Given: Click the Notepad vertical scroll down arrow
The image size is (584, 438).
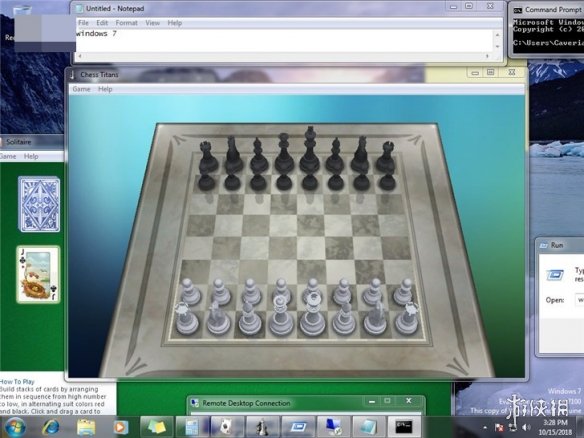Looking at the screenshot, I should [x=498, y=47].
